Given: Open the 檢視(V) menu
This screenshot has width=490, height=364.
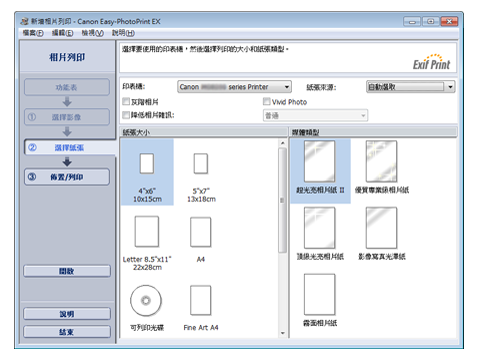Looking at the screenshot, I should point(93,33).
